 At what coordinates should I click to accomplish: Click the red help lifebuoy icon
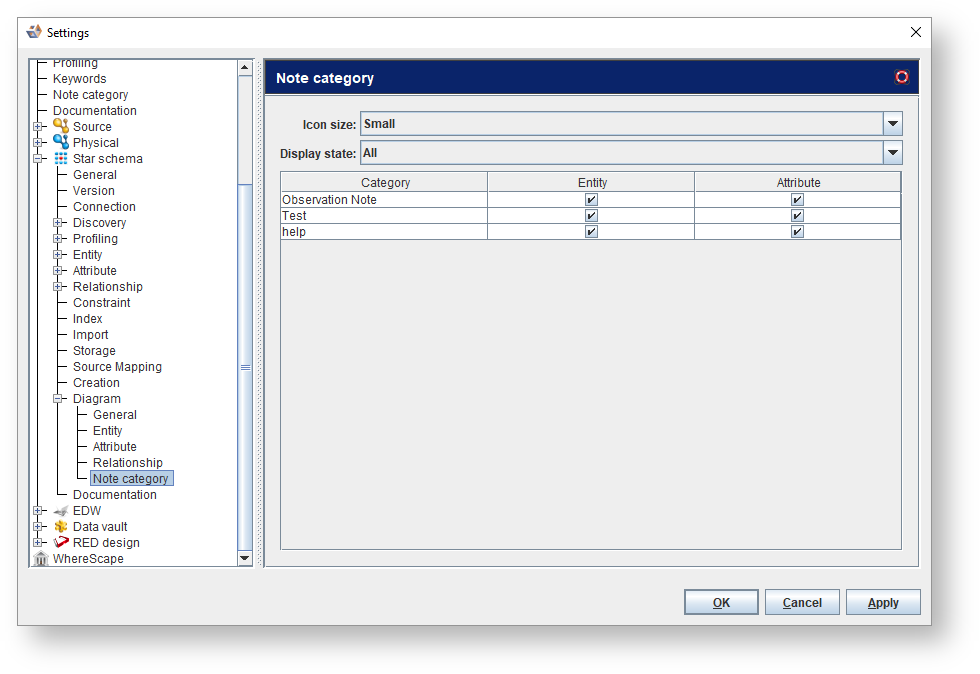[x=901, y=77]
